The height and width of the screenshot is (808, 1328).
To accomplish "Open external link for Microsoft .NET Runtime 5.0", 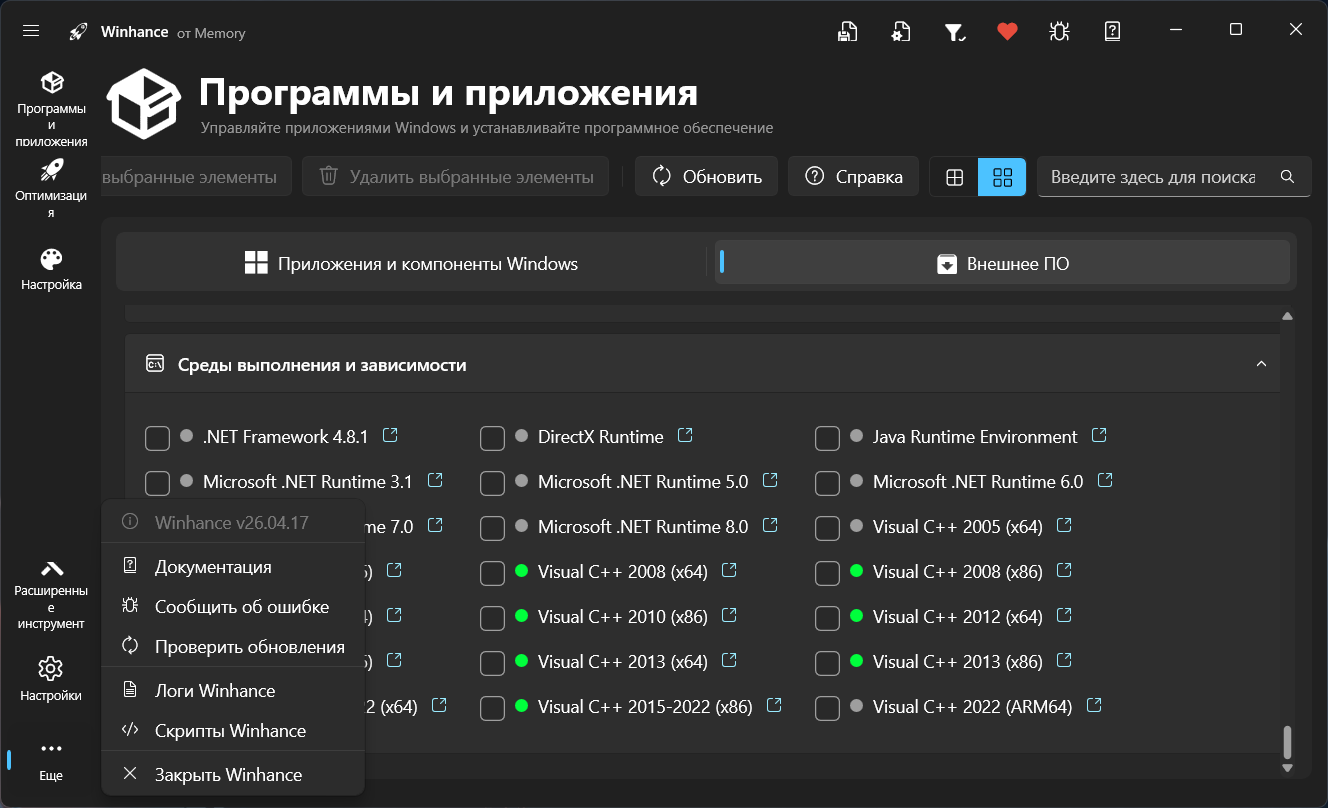I will click(770, 480).
